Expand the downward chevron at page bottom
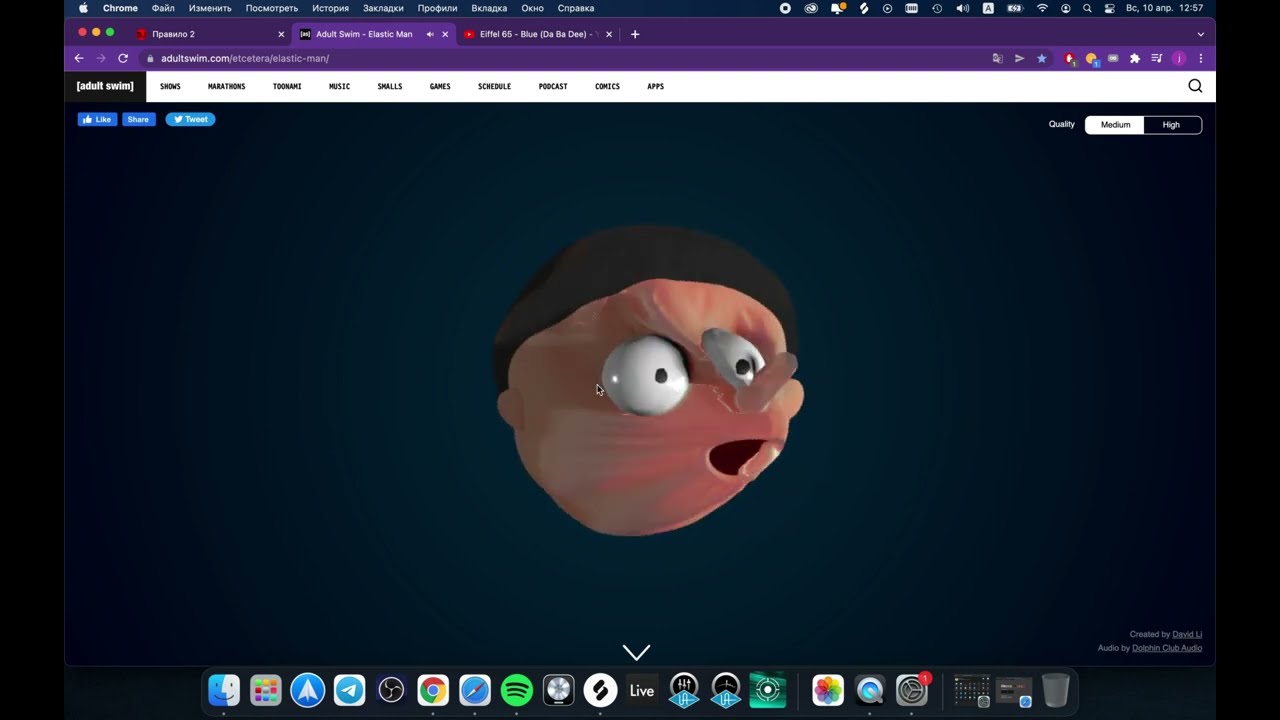Screen dimensions: 1280x720 pos(636,652)
